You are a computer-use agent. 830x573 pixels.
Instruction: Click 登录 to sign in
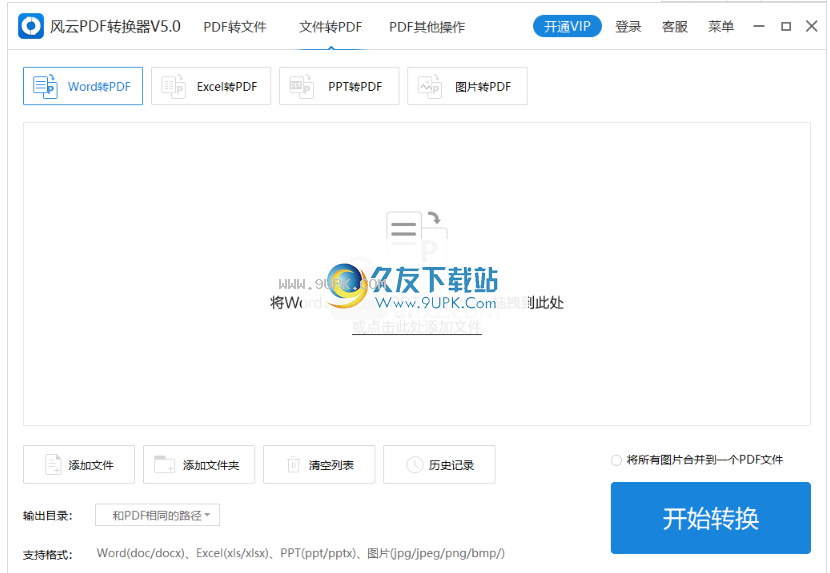[628, 26]
